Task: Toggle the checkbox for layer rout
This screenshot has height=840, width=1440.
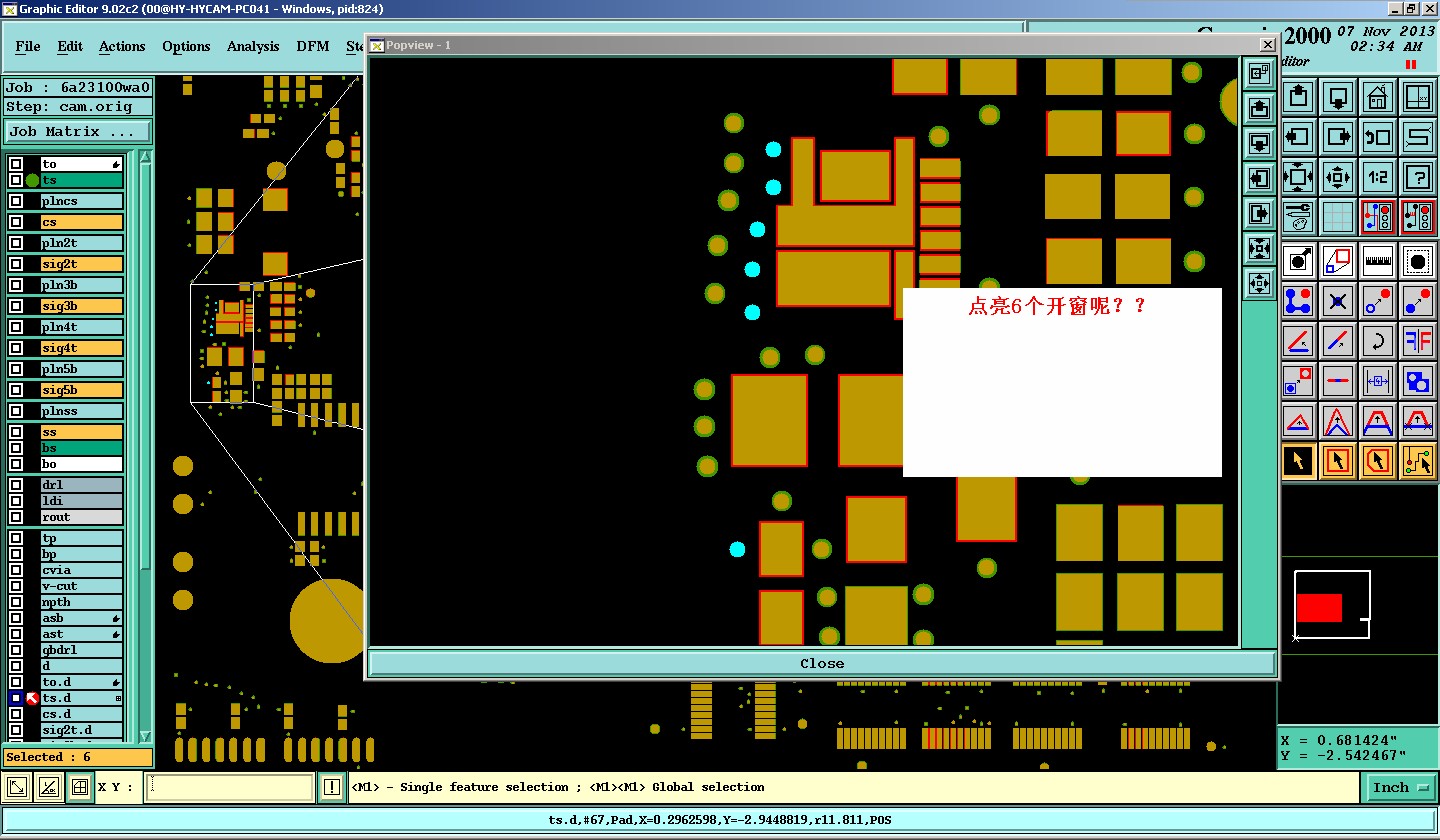Action: (16, 517)
